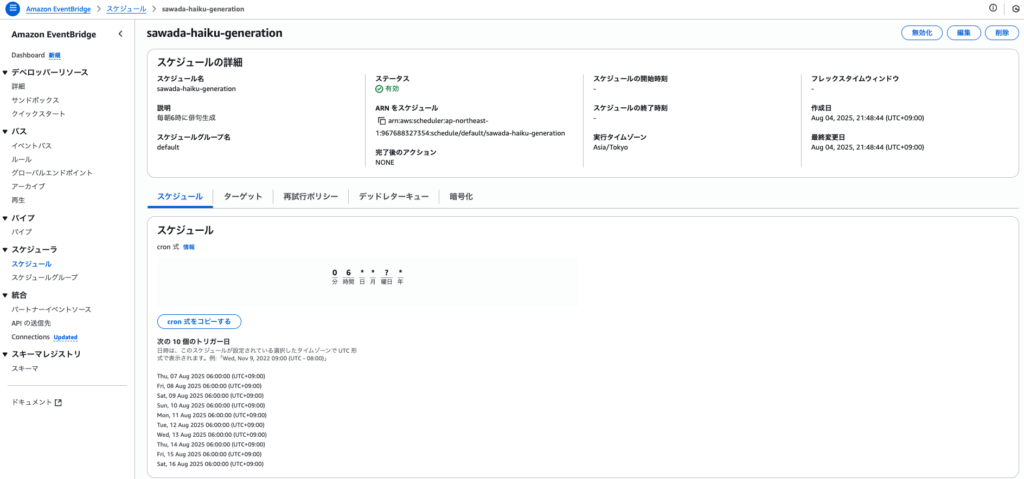Screen dimensions: 1024x479
Task: Open 再生 in the sidebar
Action: click(18, 200)
